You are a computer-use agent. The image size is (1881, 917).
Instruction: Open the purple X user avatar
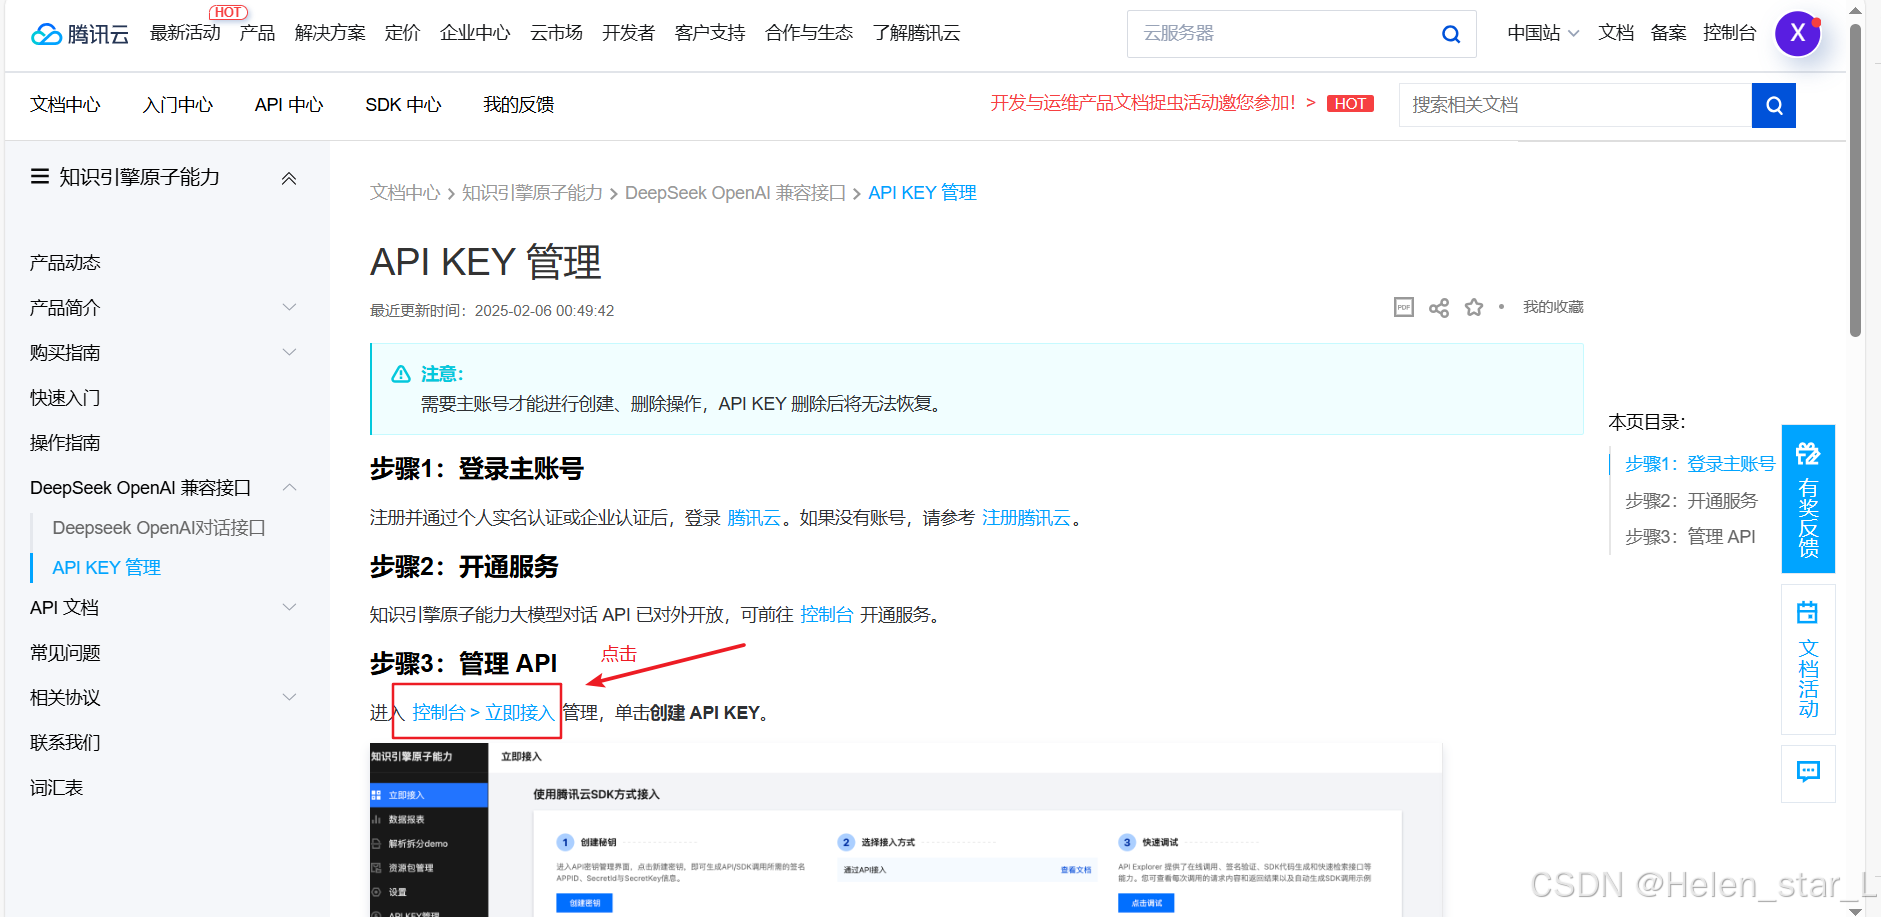1798,33
